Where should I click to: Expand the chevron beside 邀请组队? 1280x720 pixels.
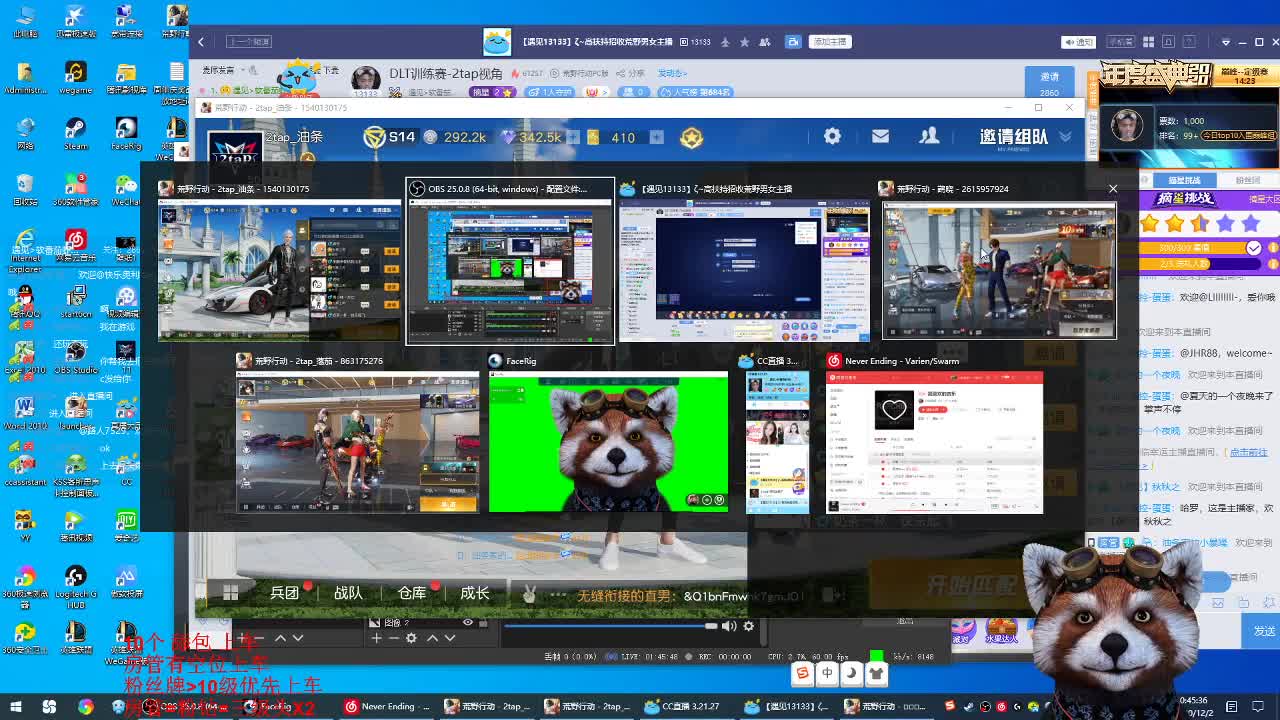tap(1065, 137)
